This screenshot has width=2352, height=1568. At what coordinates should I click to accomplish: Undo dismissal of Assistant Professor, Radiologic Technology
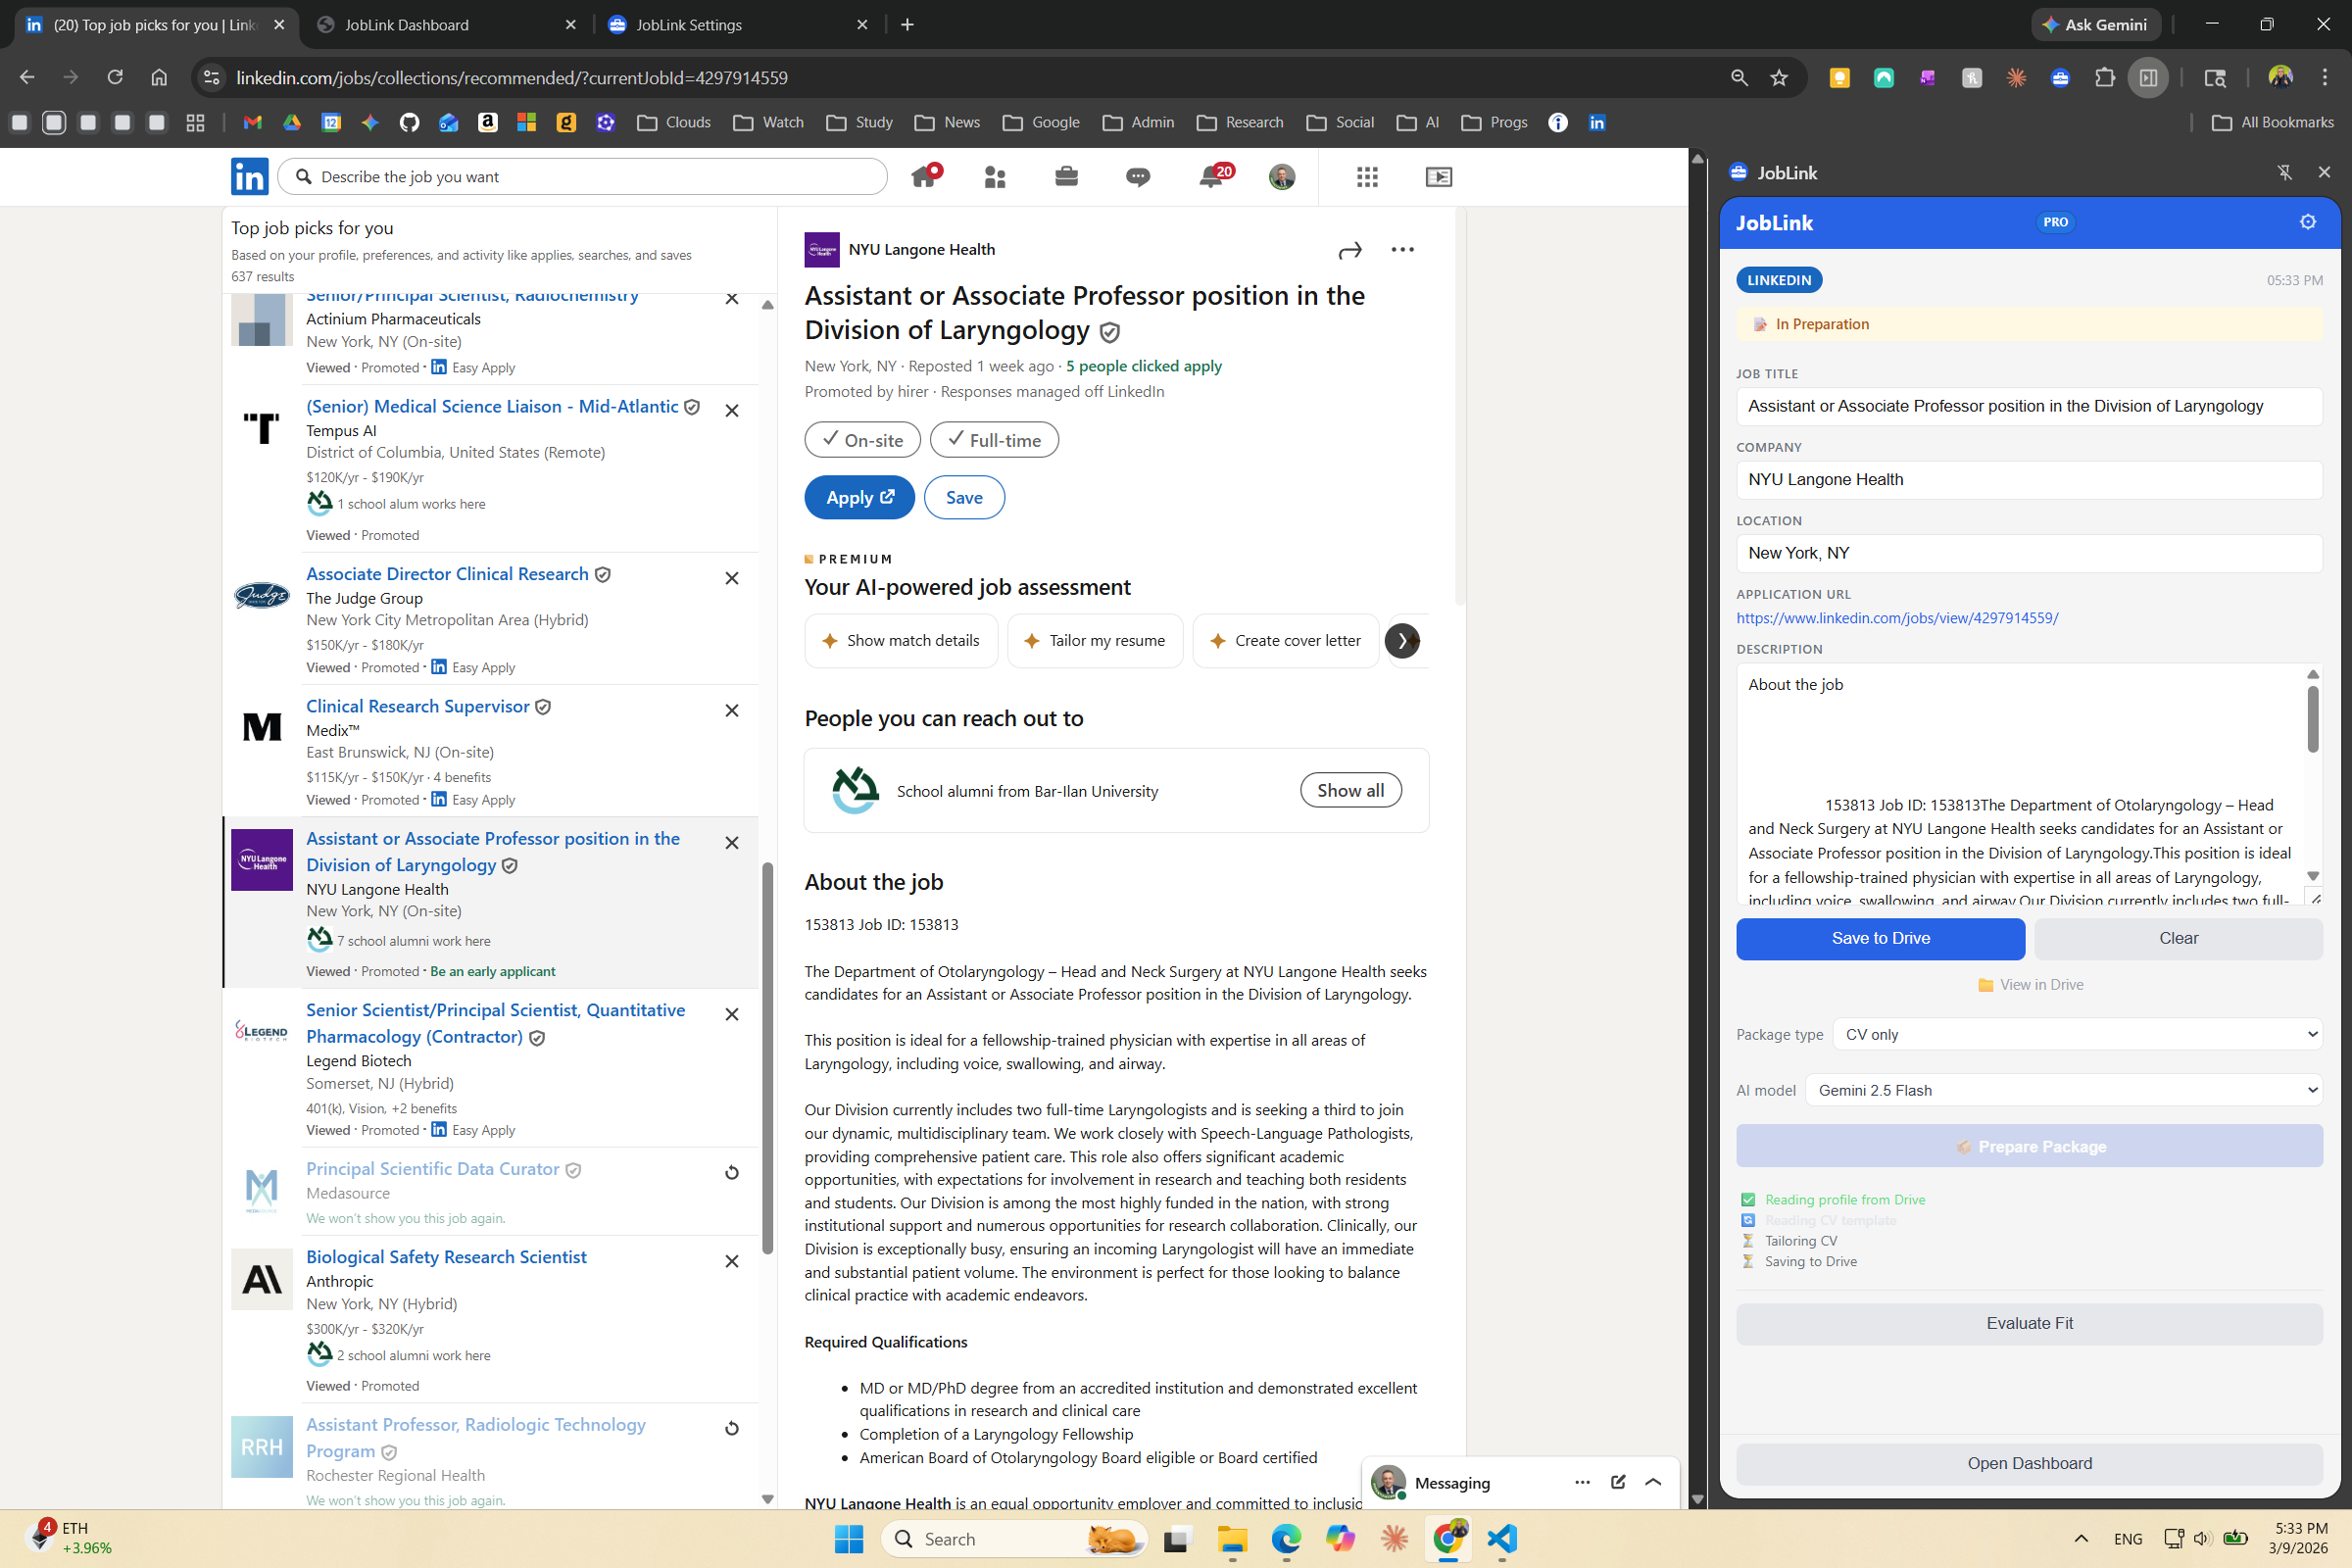732,1429
